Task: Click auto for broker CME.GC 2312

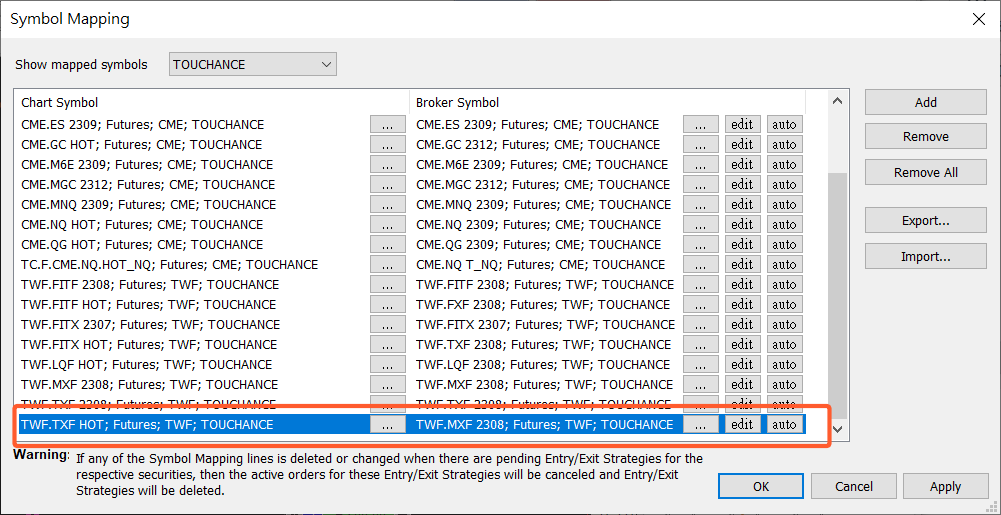Action: pyautogui.click(x=785, y=145)
